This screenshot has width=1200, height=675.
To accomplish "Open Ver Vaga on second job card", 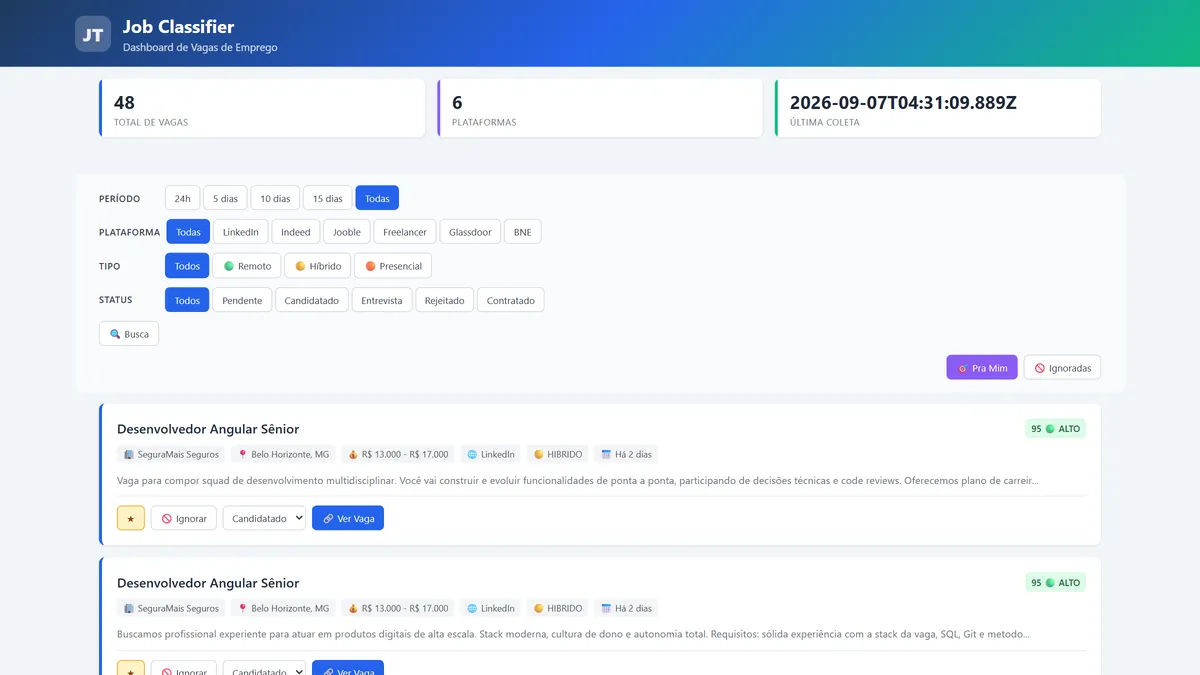I will click(348, 668).
